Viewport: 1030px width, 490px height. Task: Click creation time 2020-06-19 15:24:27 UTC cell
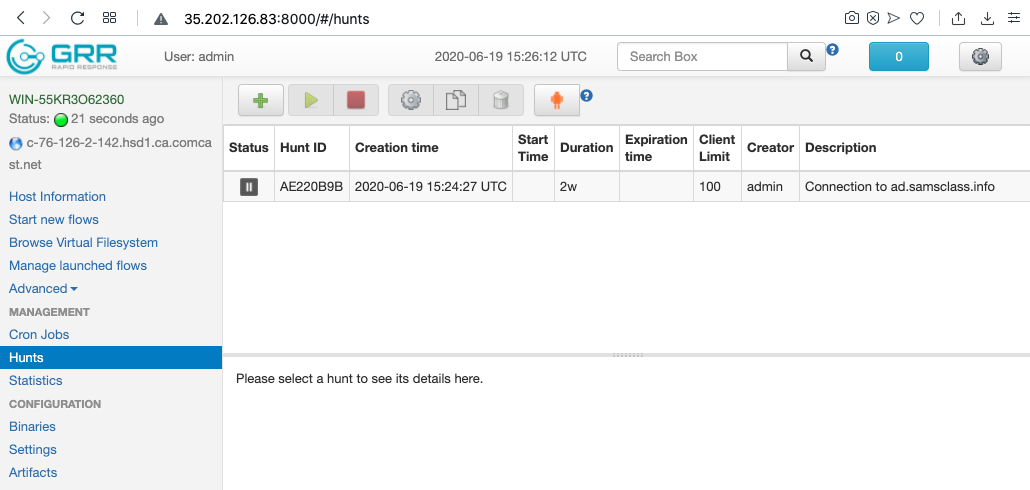[x=431, y=187]
